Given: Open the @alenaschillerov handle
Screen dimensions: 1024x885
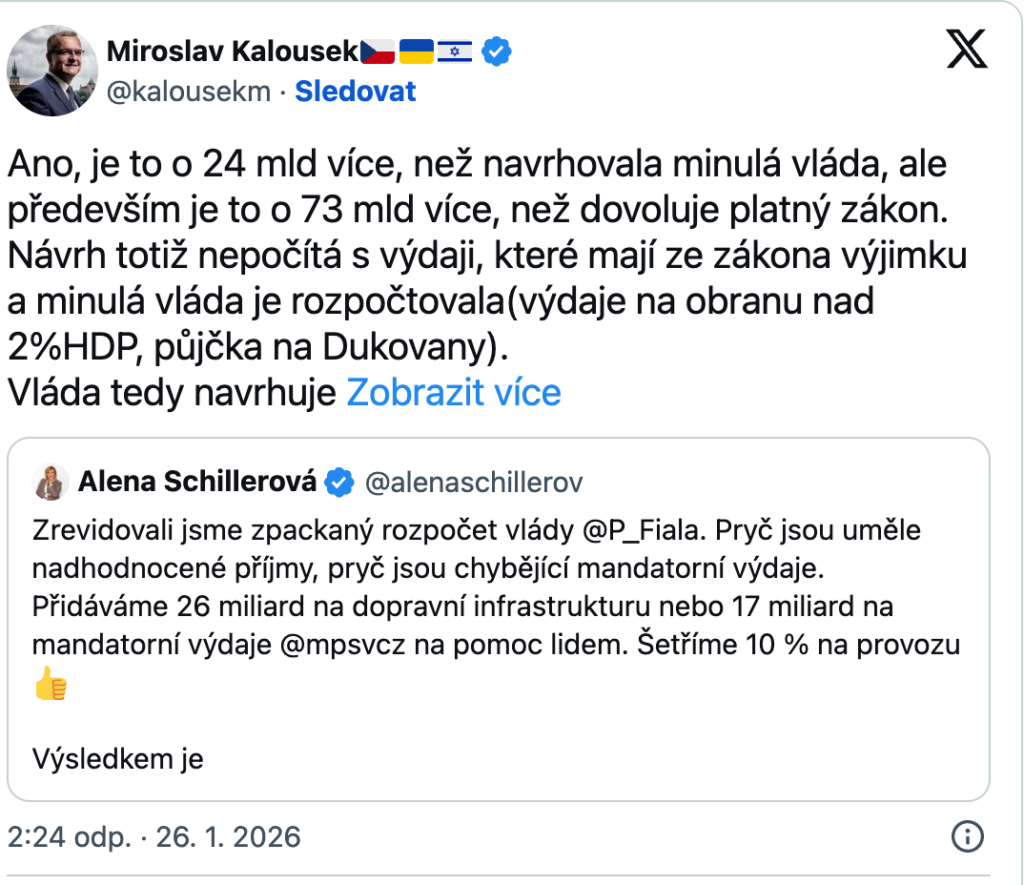Looking at the screenshot, I should (x=474, y=483).
